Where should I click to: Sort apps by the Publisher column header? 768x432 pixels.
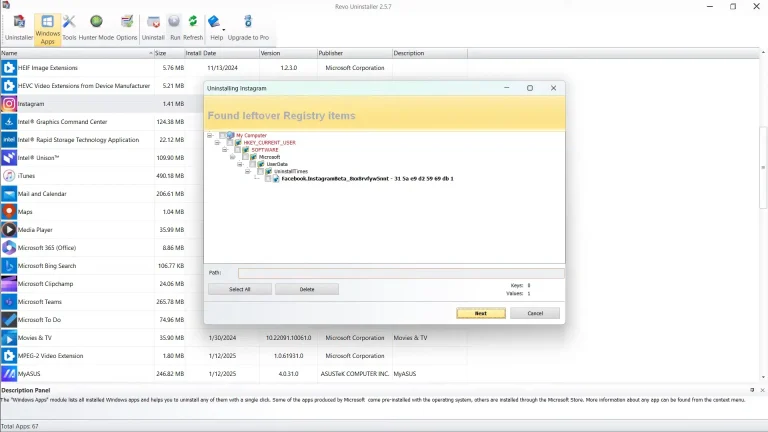tap(355, 53)
